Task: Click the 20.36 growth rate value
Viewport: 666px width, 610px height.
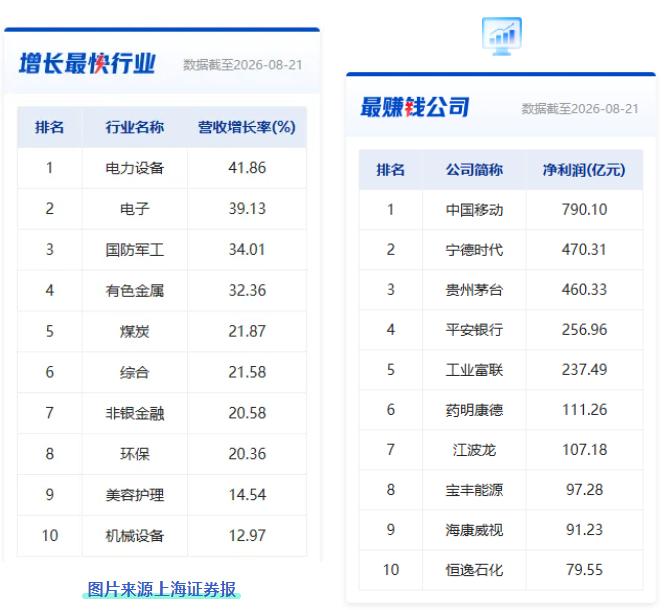Action: [x=247, y=454]
